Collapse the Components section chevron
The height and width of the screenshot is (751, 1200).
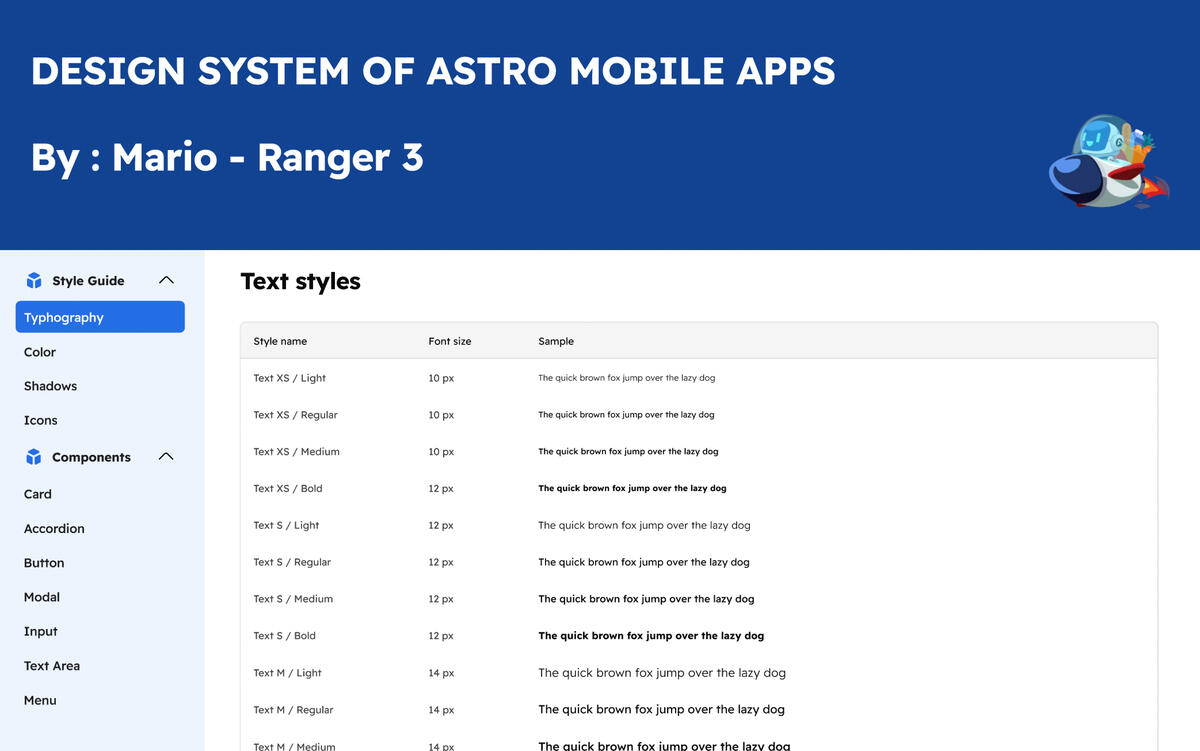(x=167, y=457)
